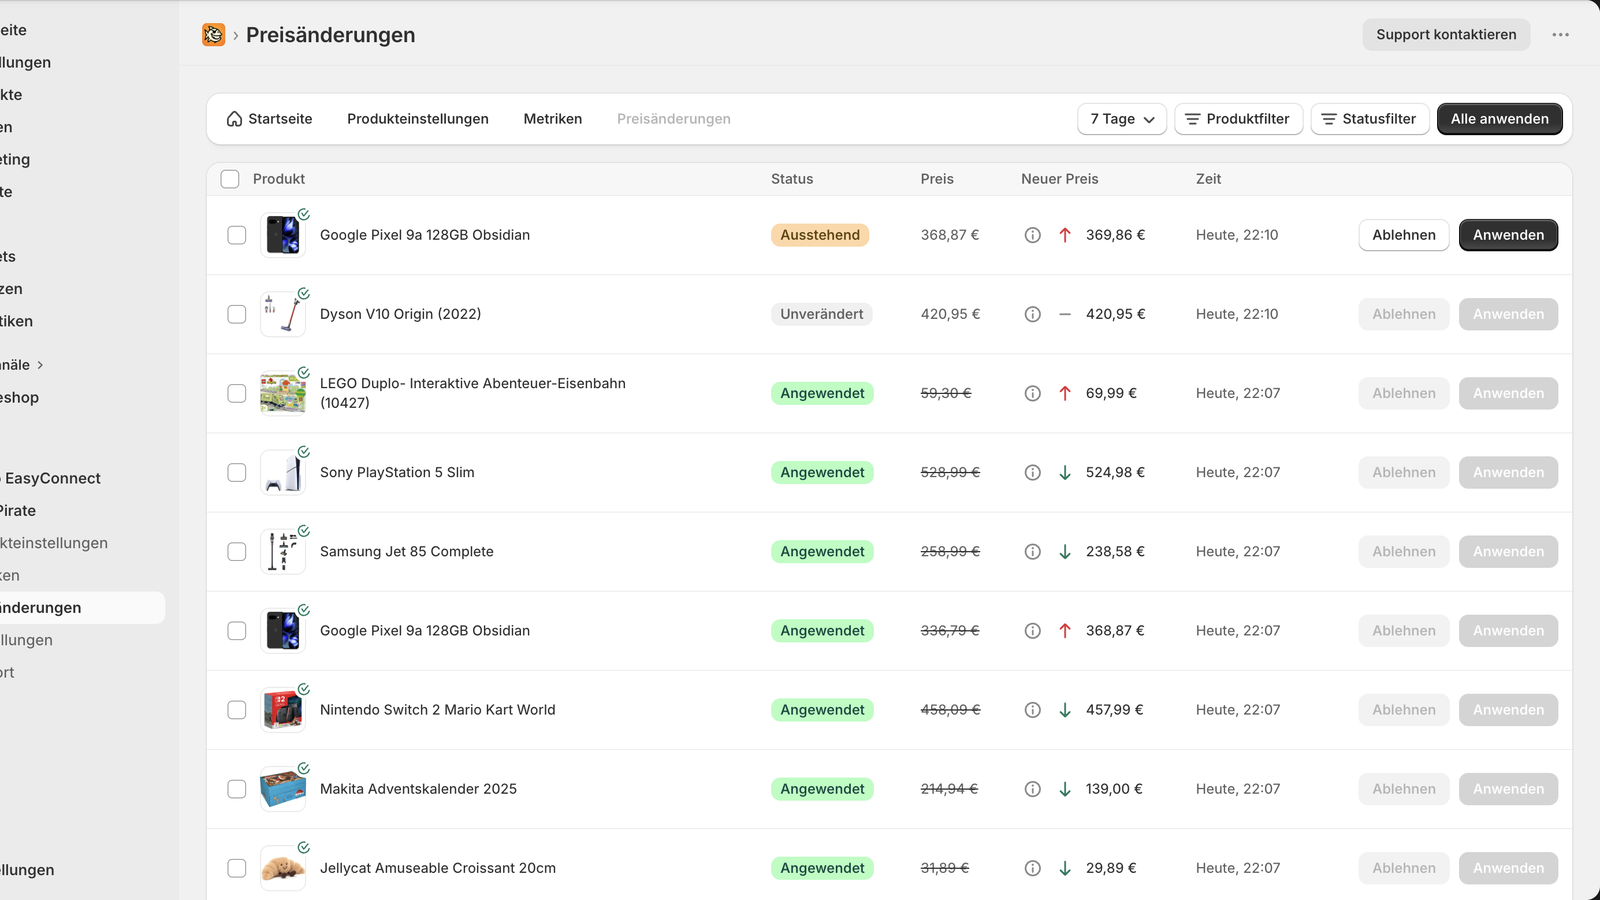
Task: Open the Produkteinstellungen tab
Action: [418, 119]
